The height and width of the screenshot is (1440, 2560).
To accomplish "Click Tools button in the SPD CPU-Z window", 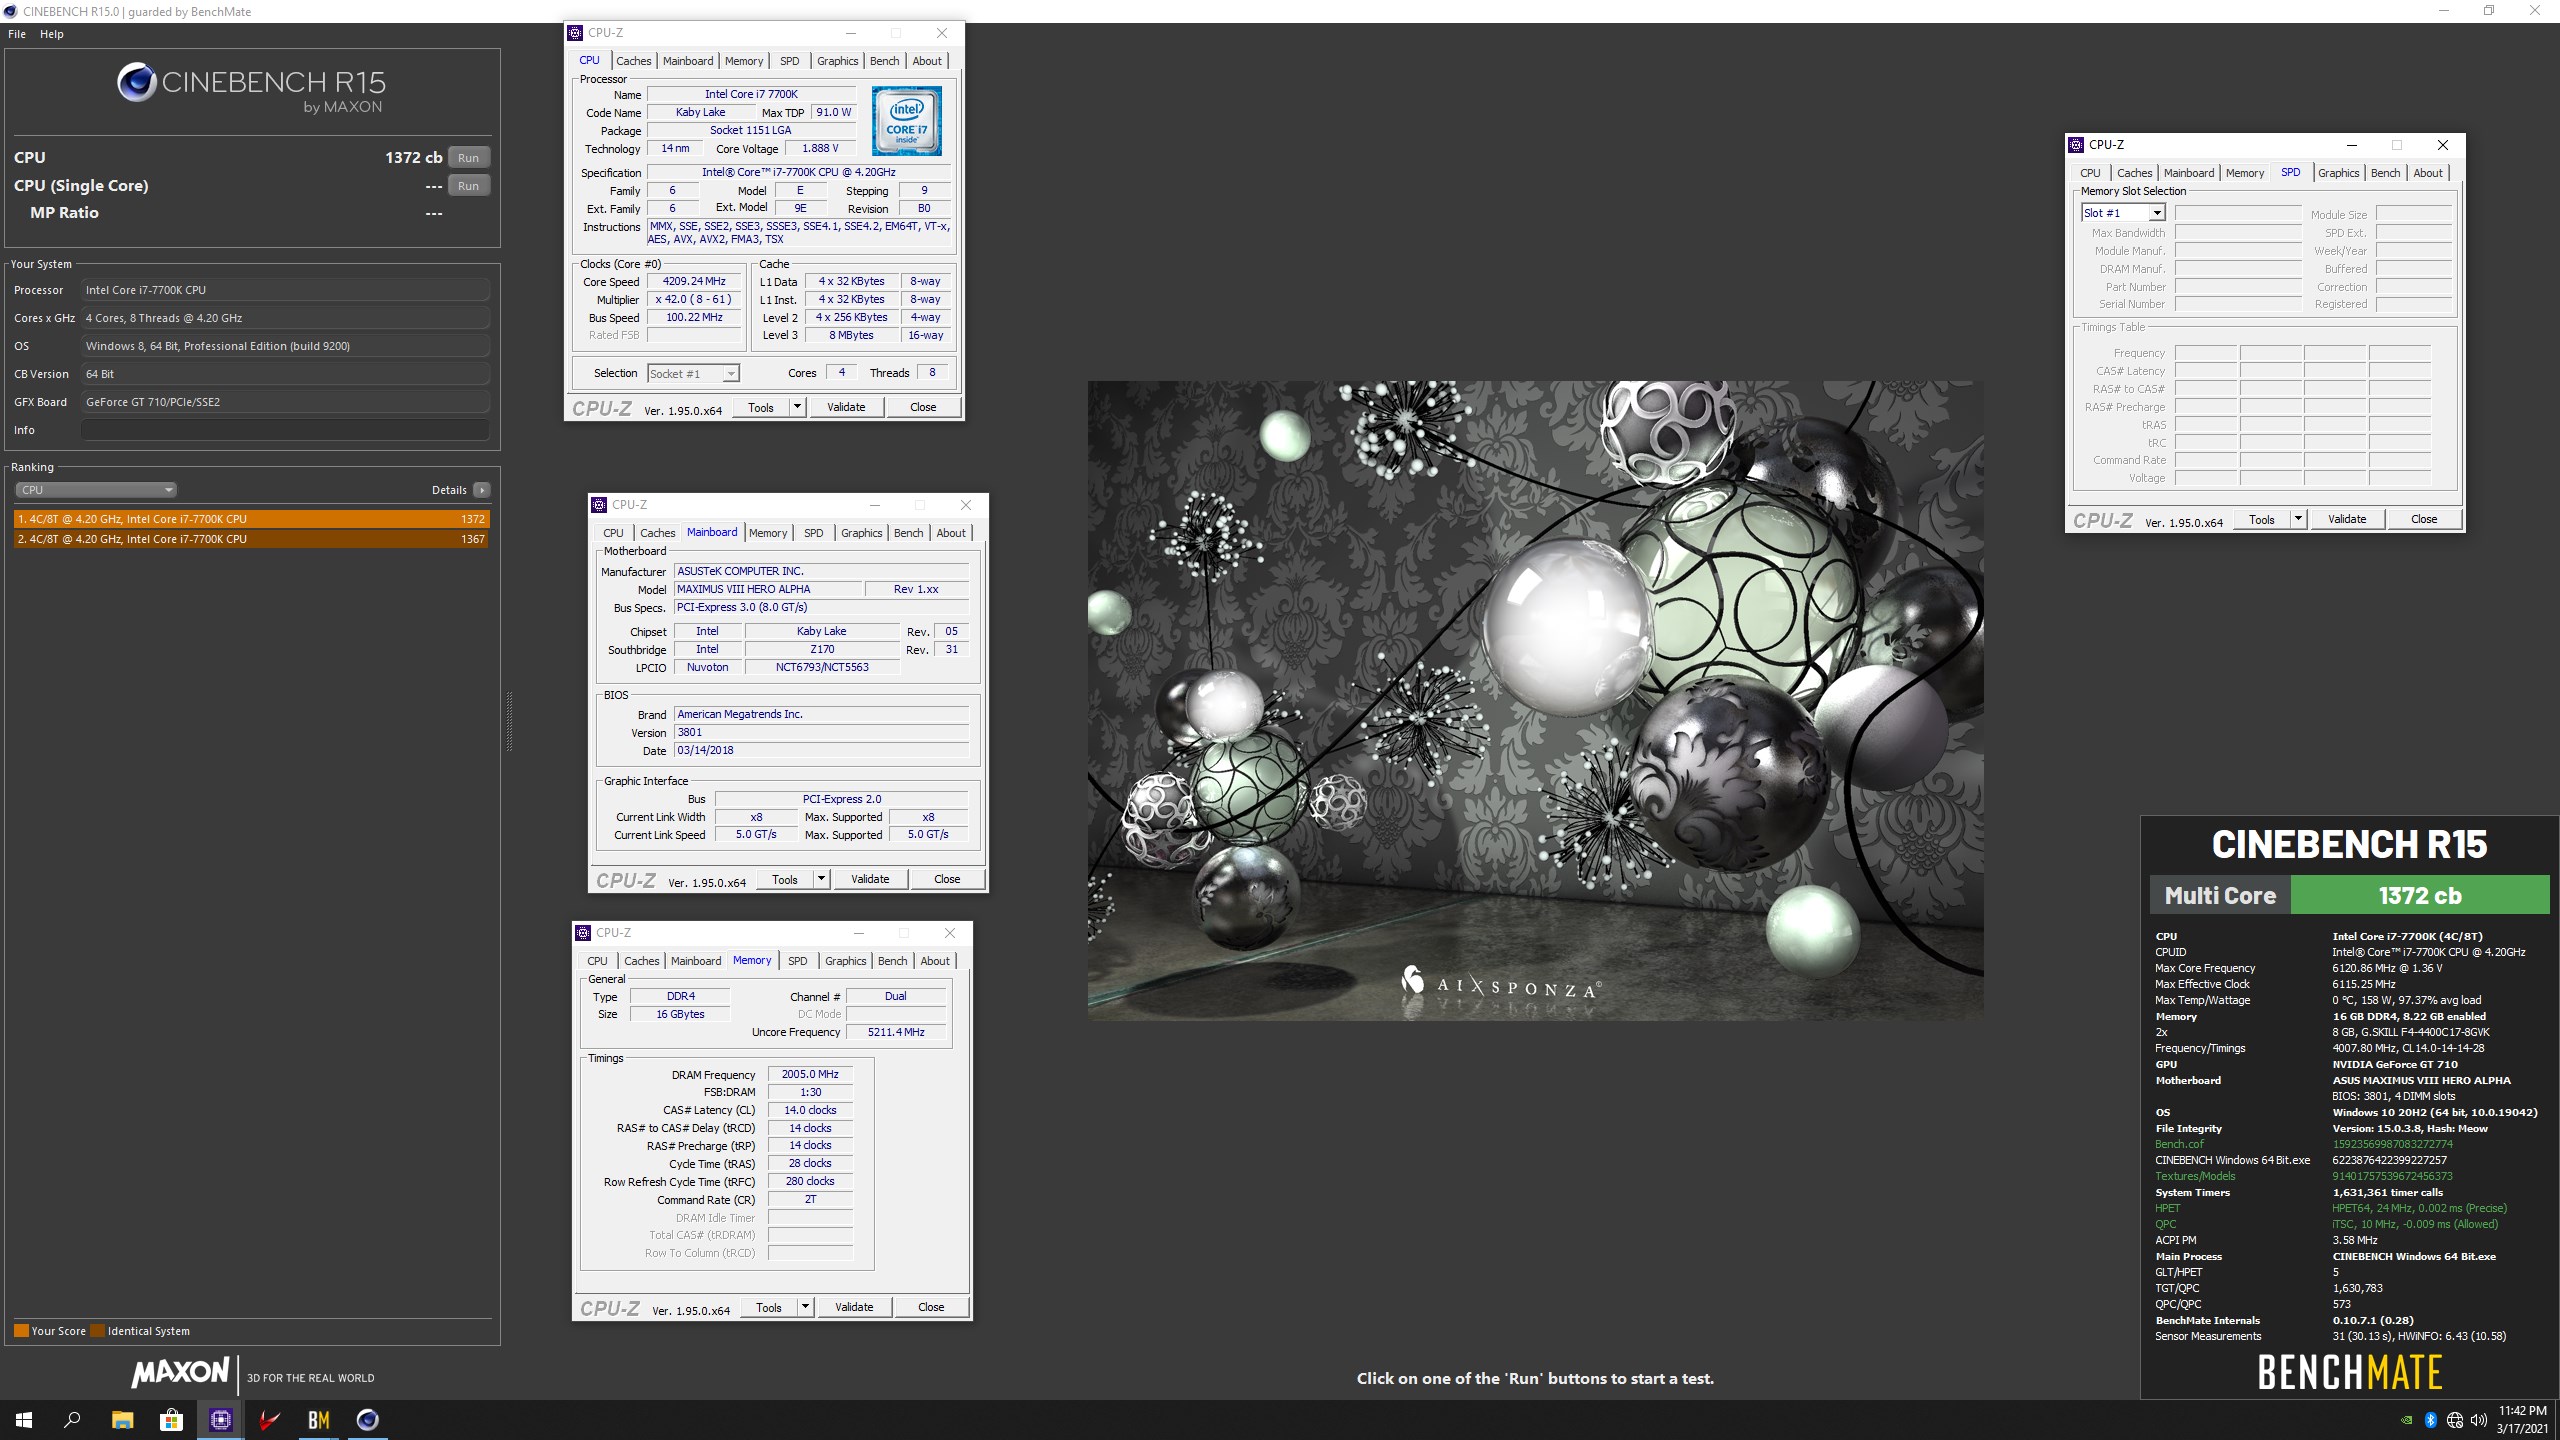I will coord(2262,519).
